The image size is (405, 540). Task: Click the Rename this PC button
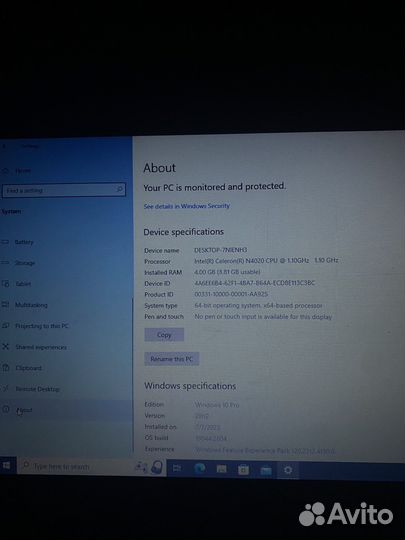tap(172, 359)
